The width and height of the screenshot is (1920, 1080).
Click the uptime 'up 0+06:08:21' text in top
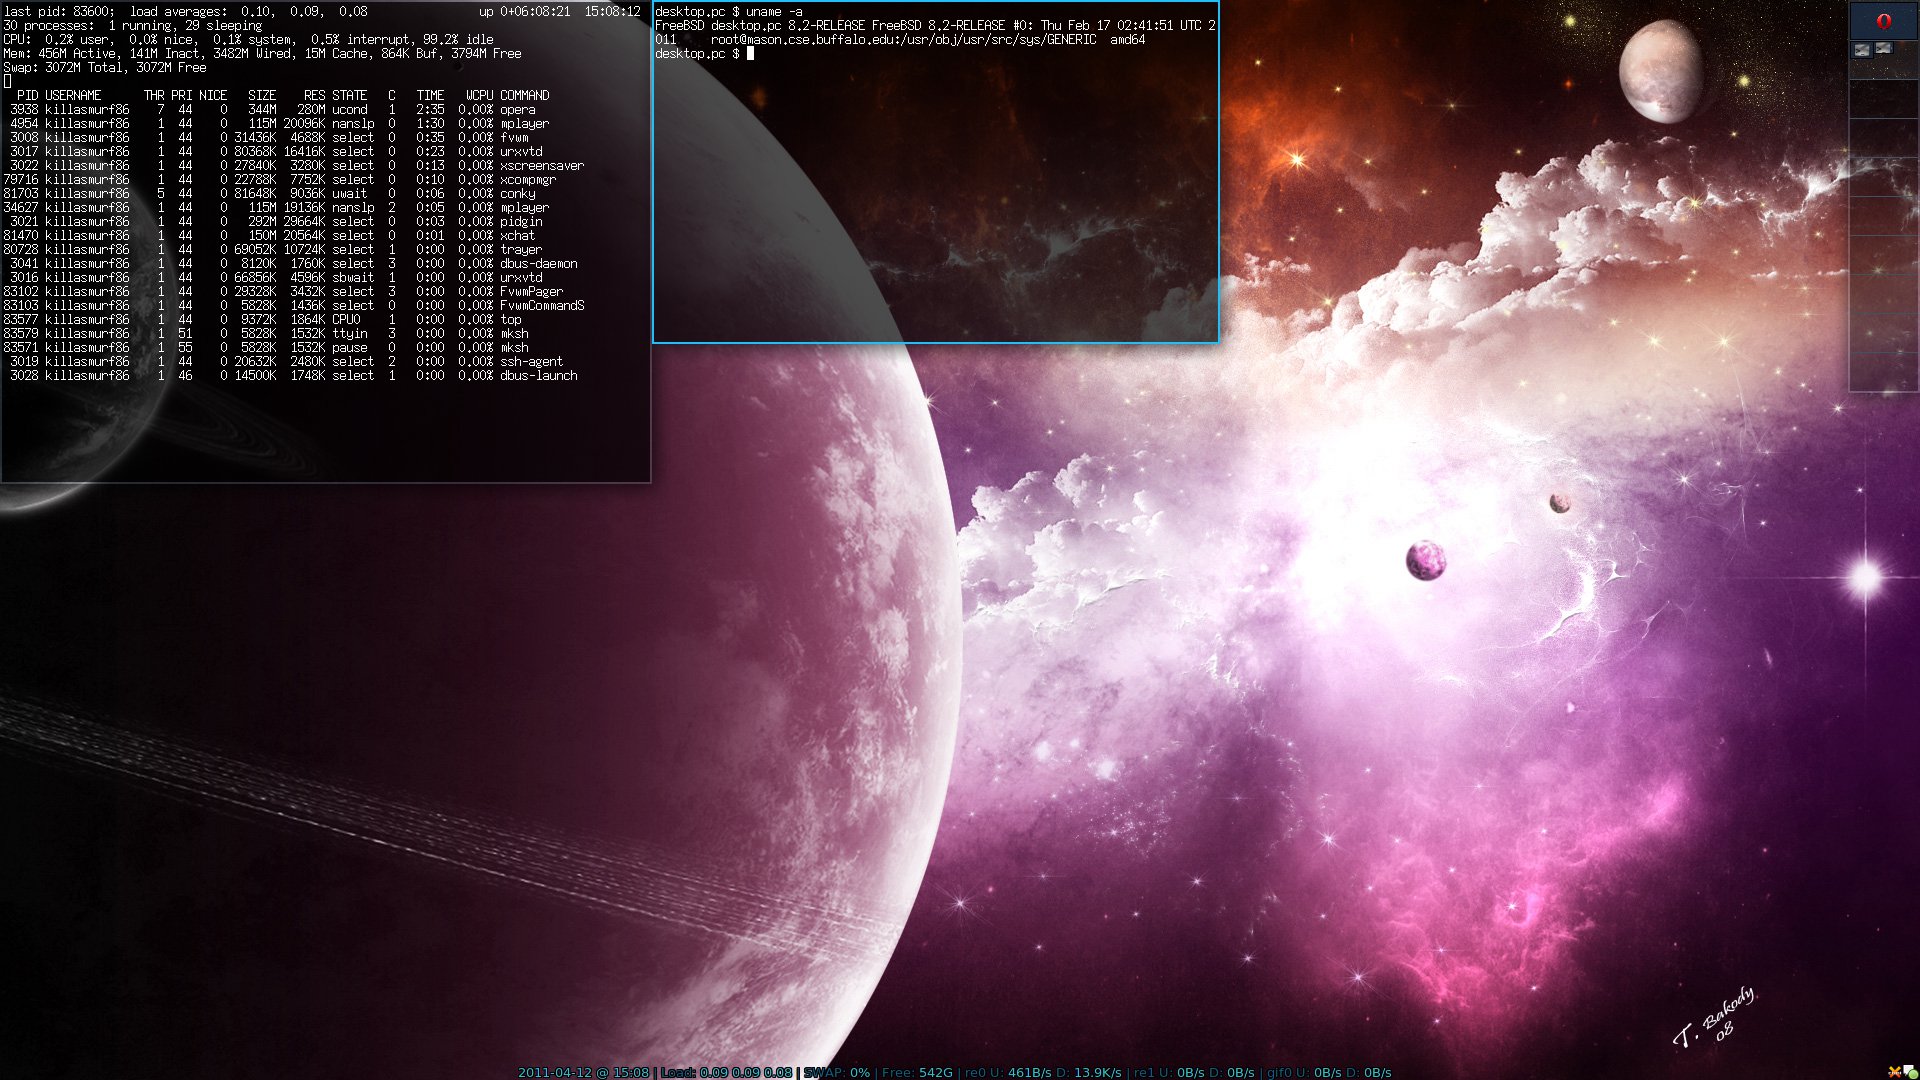[524, 12]
